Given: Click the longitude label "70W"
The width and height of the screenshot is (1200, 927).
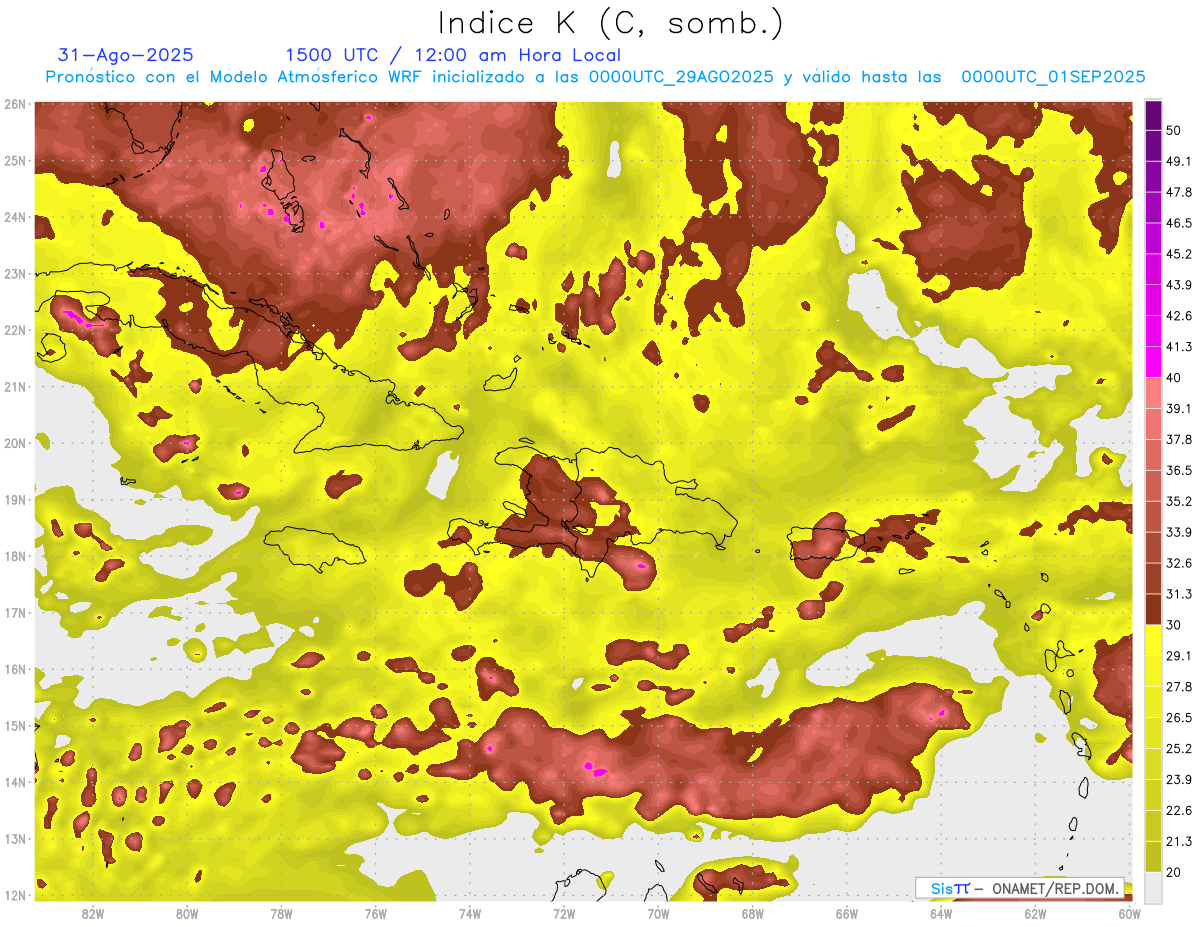Looking at the screenshot, I should coord(658,913).
